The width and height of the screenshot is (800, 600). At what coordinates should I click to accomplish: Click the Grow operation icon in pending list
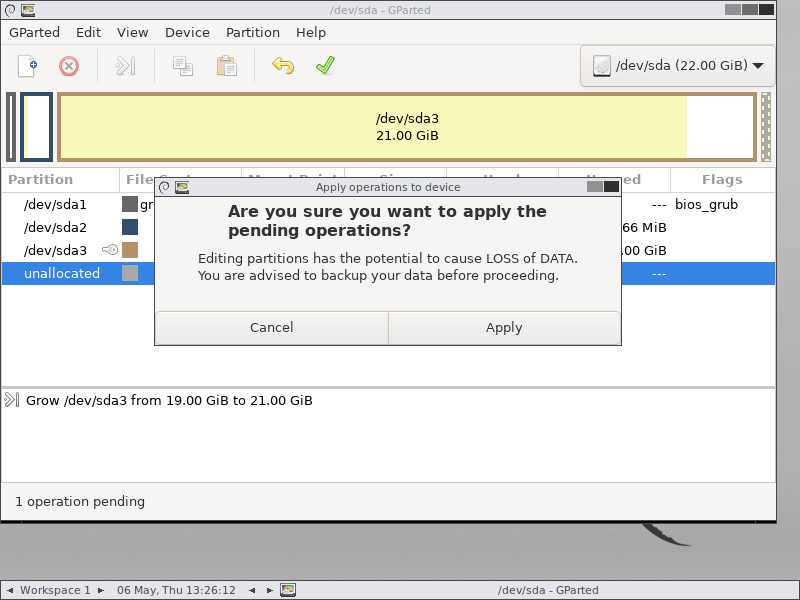[12, 400]
